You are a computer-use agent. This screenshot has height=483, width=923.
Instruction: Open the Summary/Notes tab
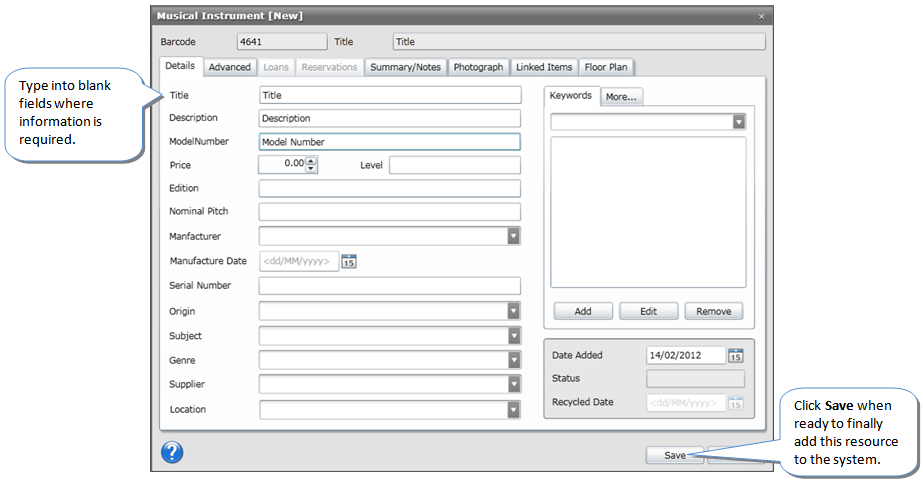(405, 67)
